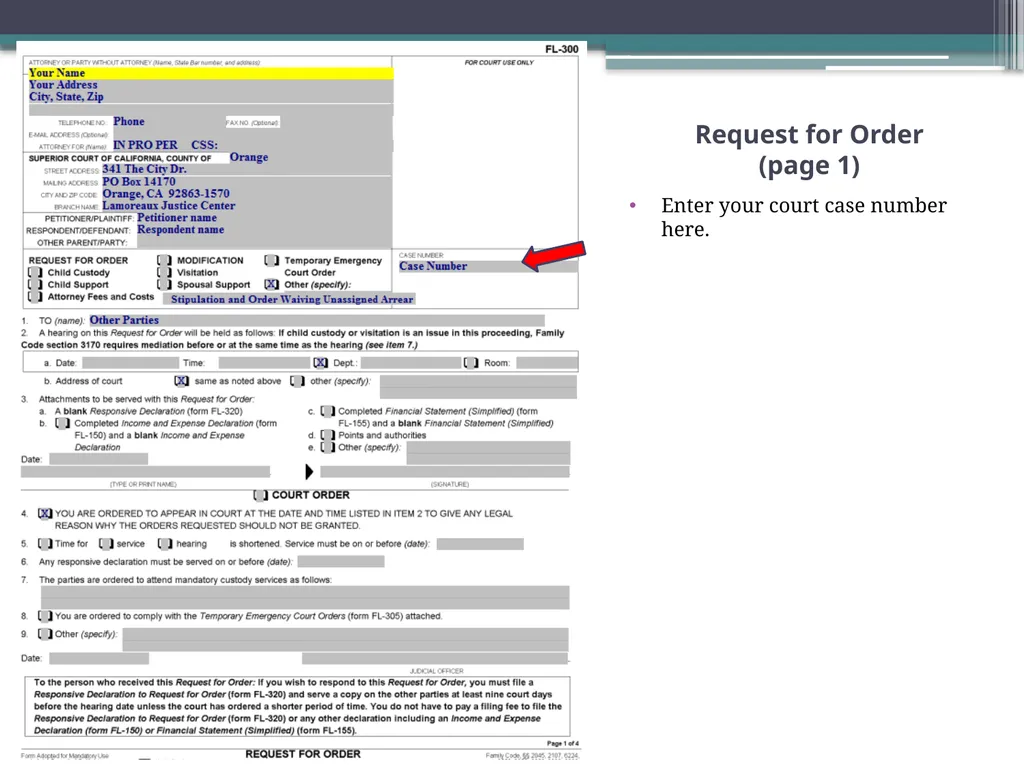Click the service on or before date field

(x=480, y=544)
